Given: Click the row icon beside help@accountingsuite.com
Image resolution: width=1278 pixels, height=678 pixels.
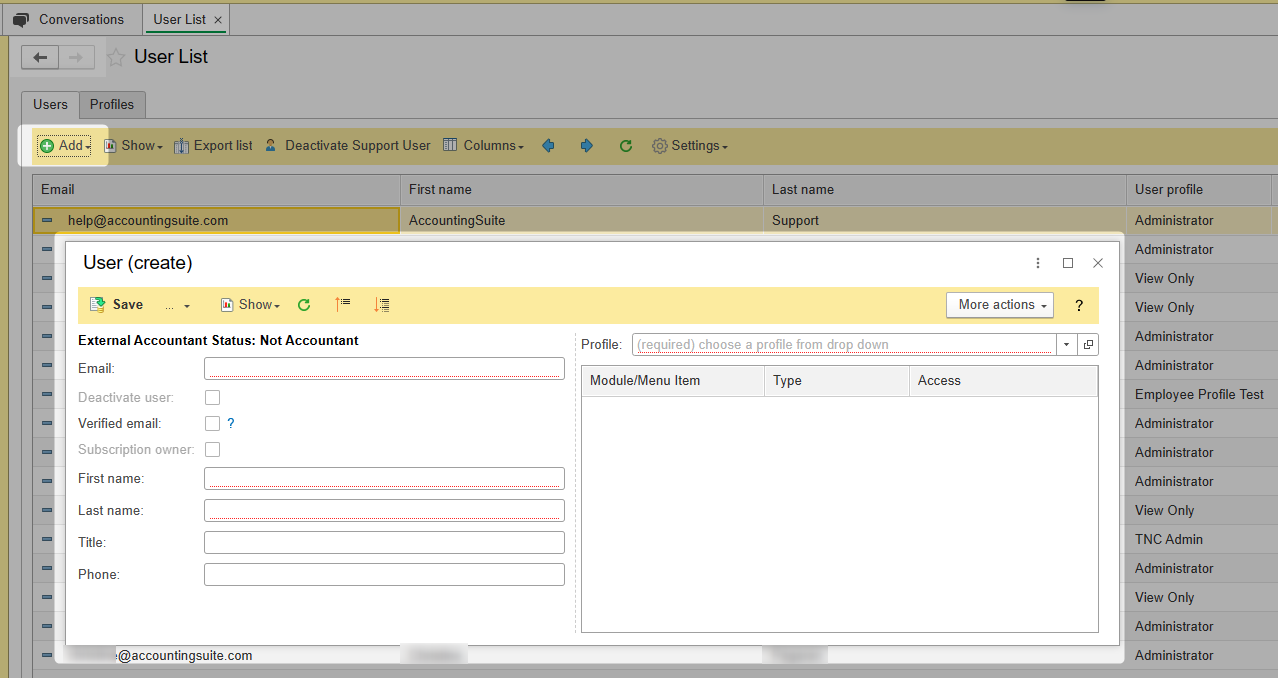Looking at the screenshot, I should 47,220.
